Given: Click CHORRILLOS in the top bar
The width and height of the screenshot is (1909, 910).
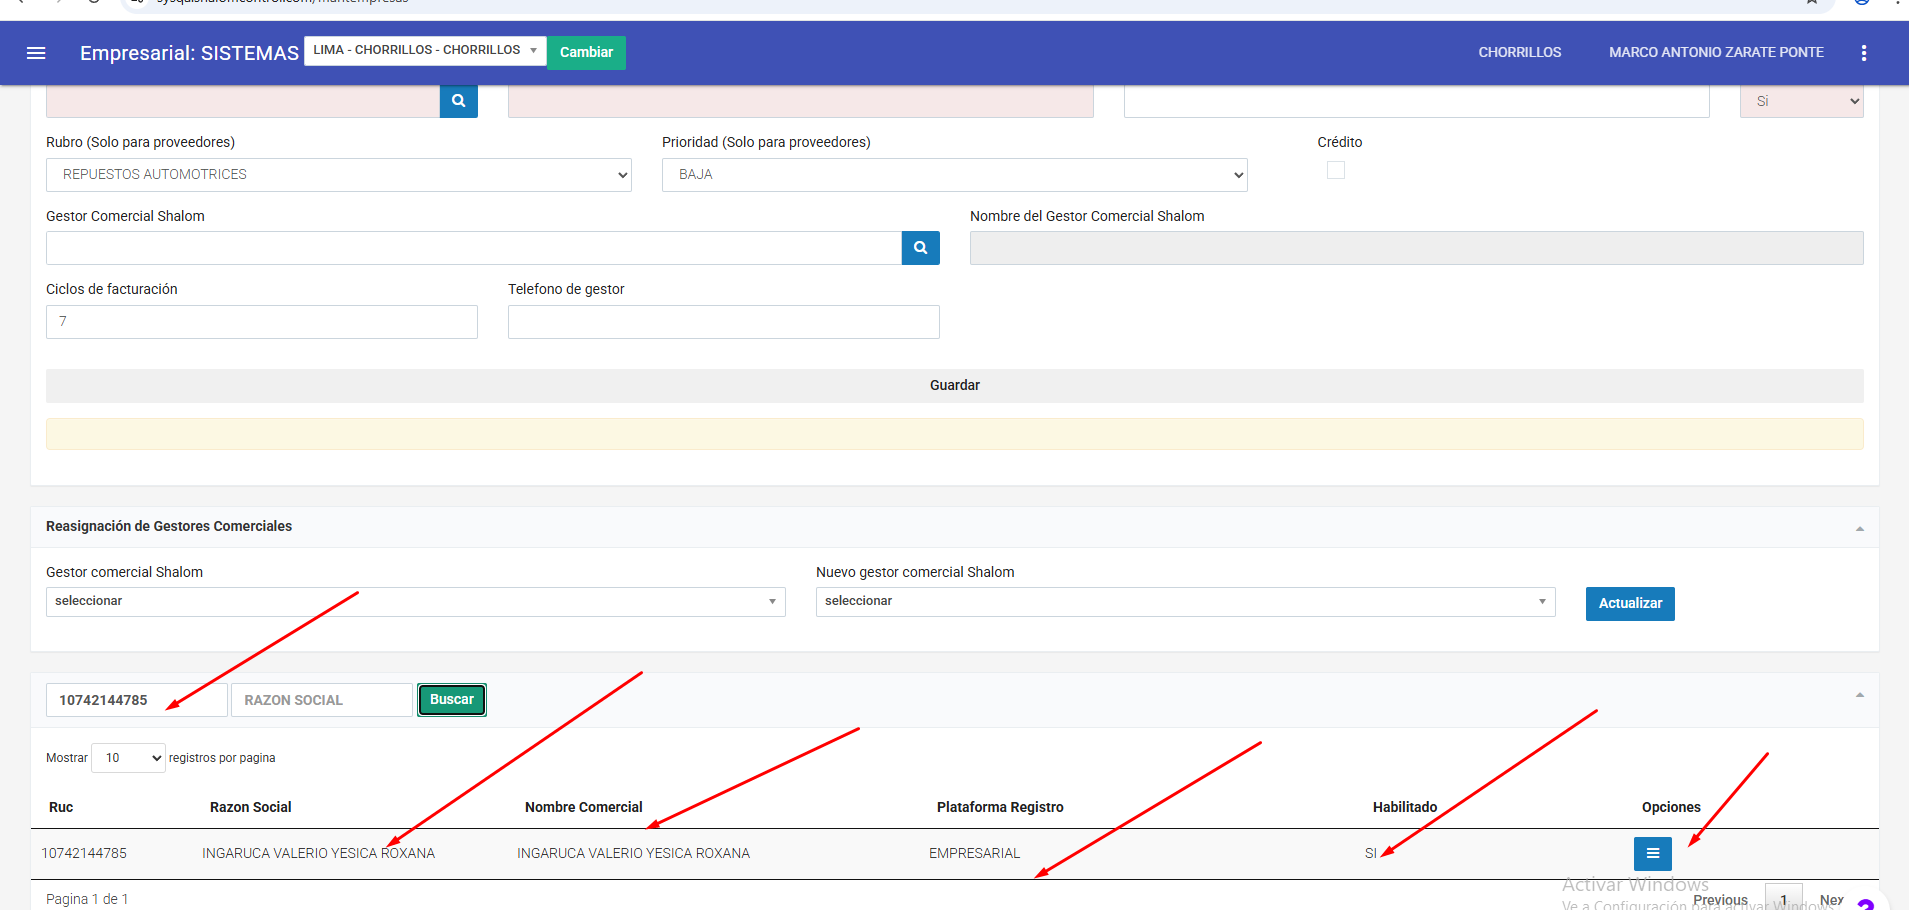Looking at the screenshot, I should pyautogui.click(x=1519, y=53).
